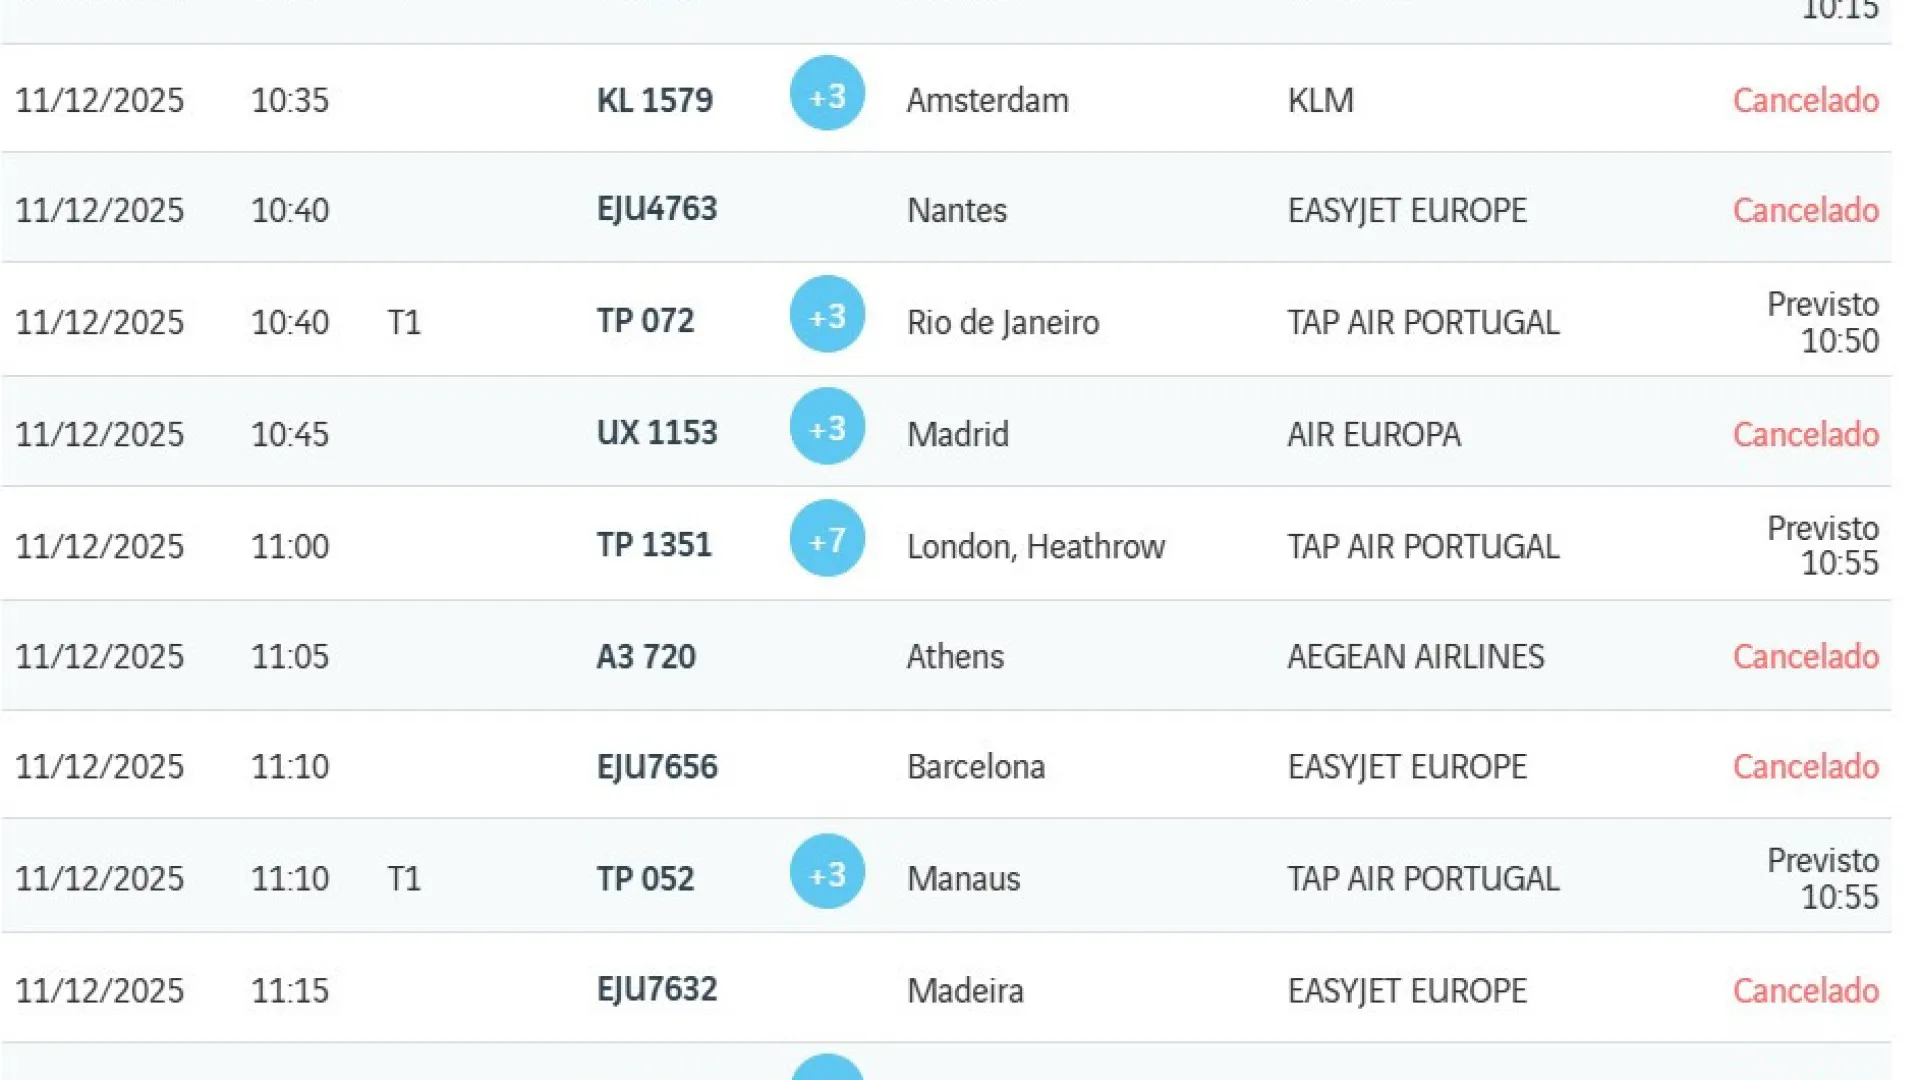Click flight EJU7632 to Madeira
1920x1080 pixels.
coord(657,990)
